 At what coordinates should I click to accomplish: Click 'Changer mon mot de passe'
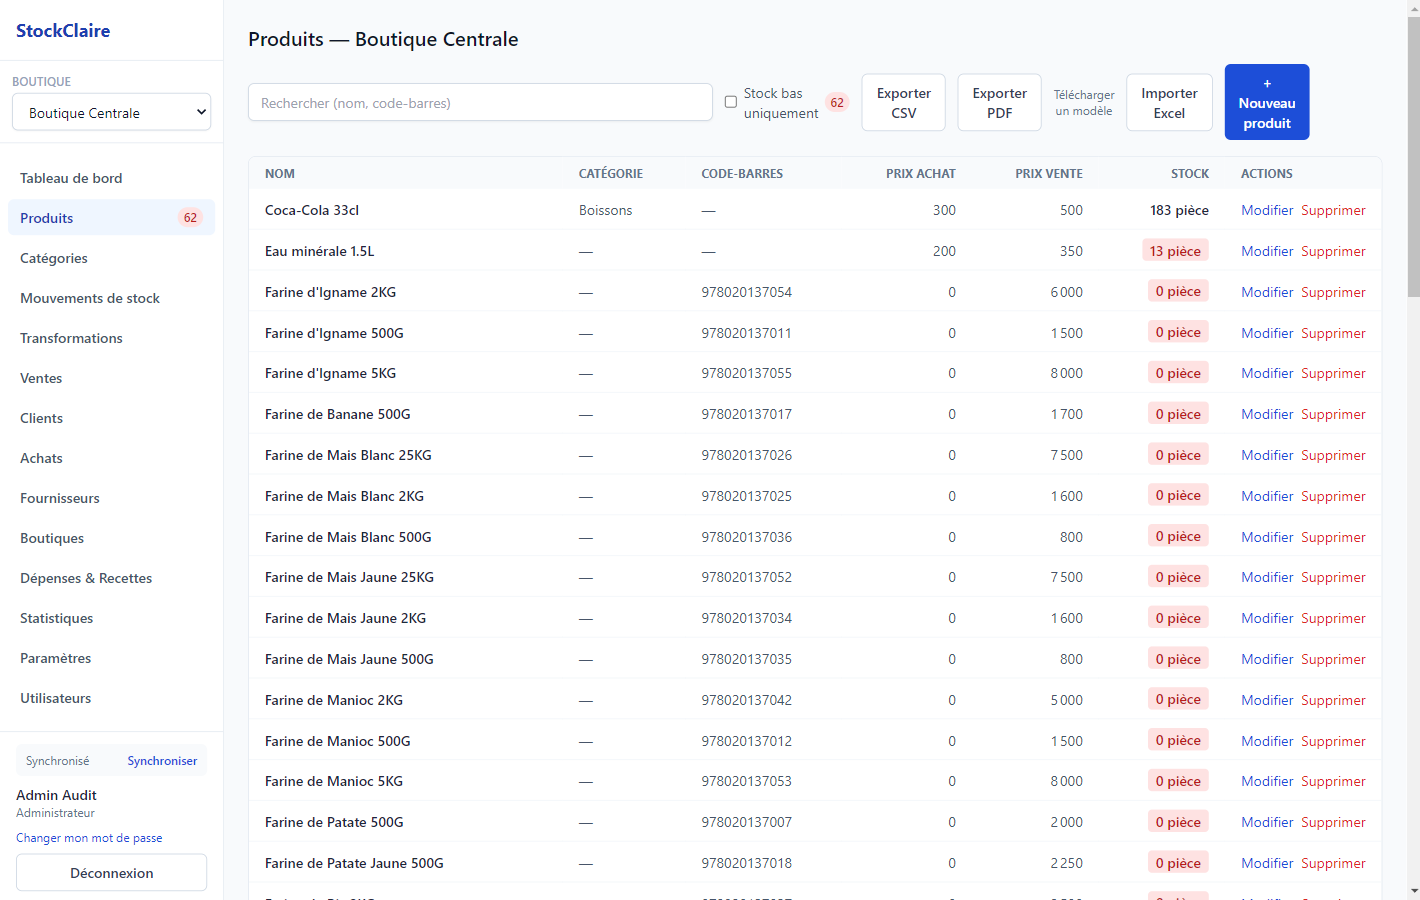point(89,838)
